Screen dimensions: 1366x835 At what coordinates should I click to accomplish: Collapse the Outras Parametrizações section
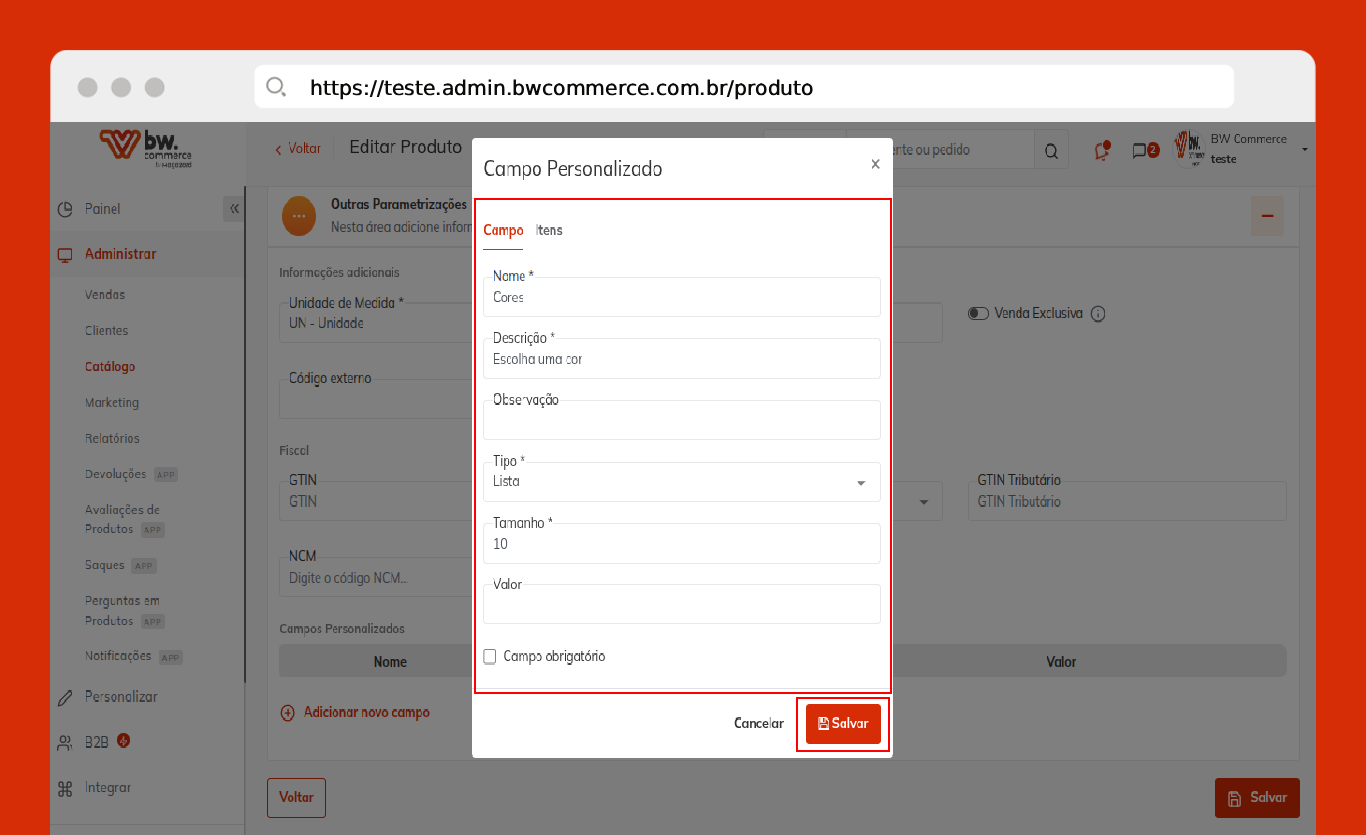pos(1267,216)
